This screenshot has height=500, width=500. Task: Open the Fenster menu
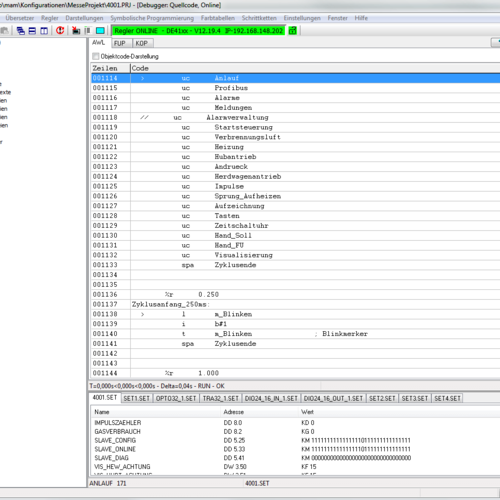click(337, 18)
